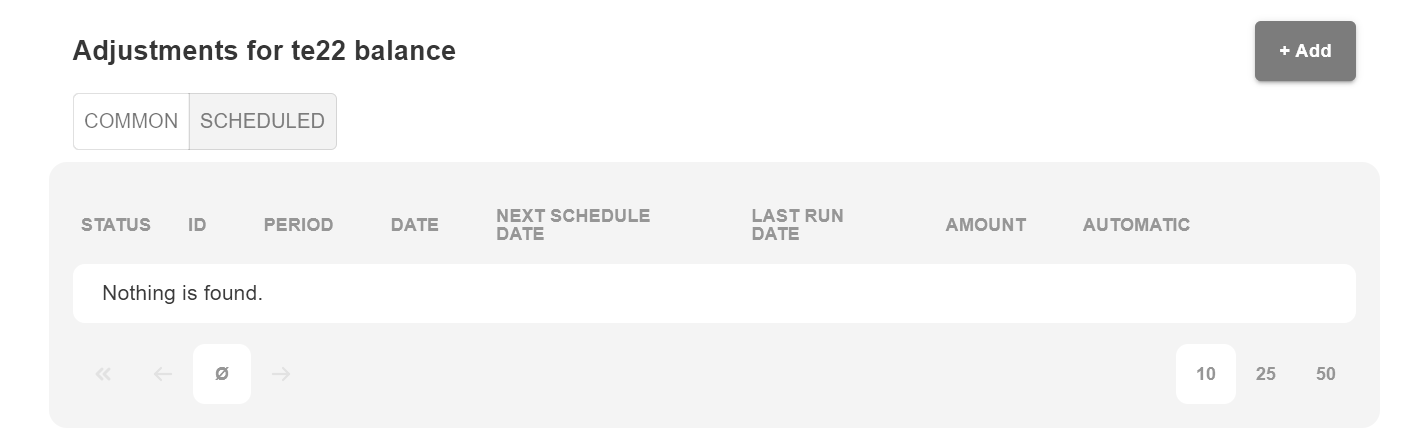
Task: Select the Scheduled tab
Action: 262,121
